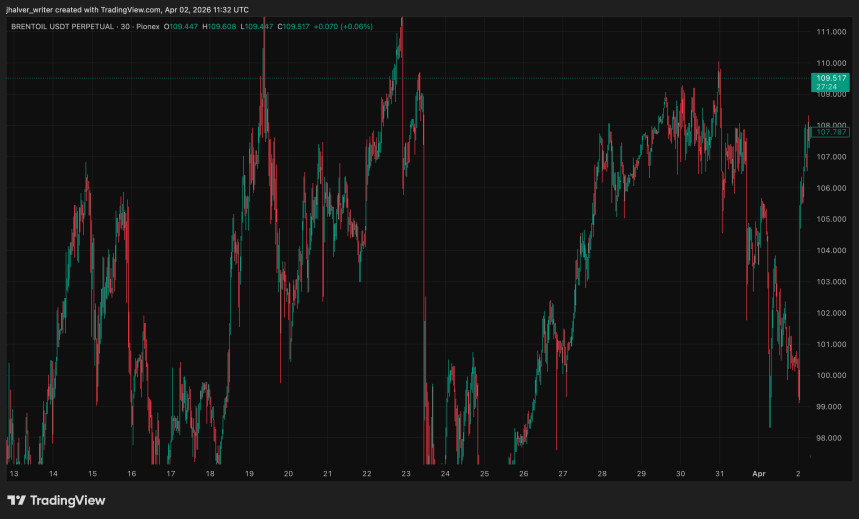Click date 14 on the time axis
859x519 pixels.
pos(53,473)
